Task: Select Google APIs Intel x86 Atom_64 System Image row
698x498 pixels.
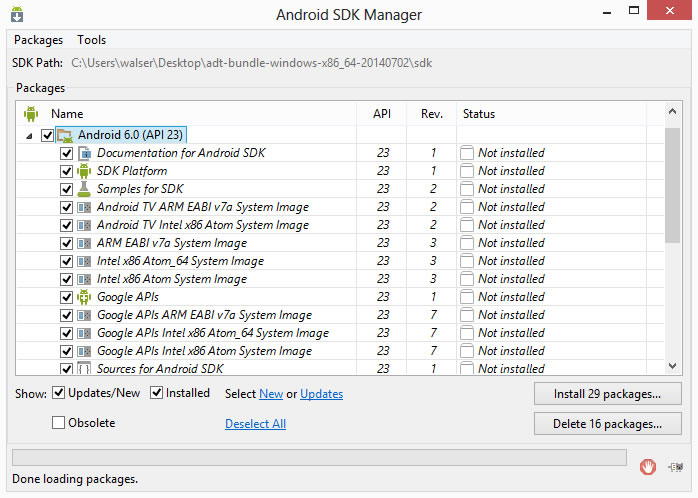Action: (x=340, y=333)
